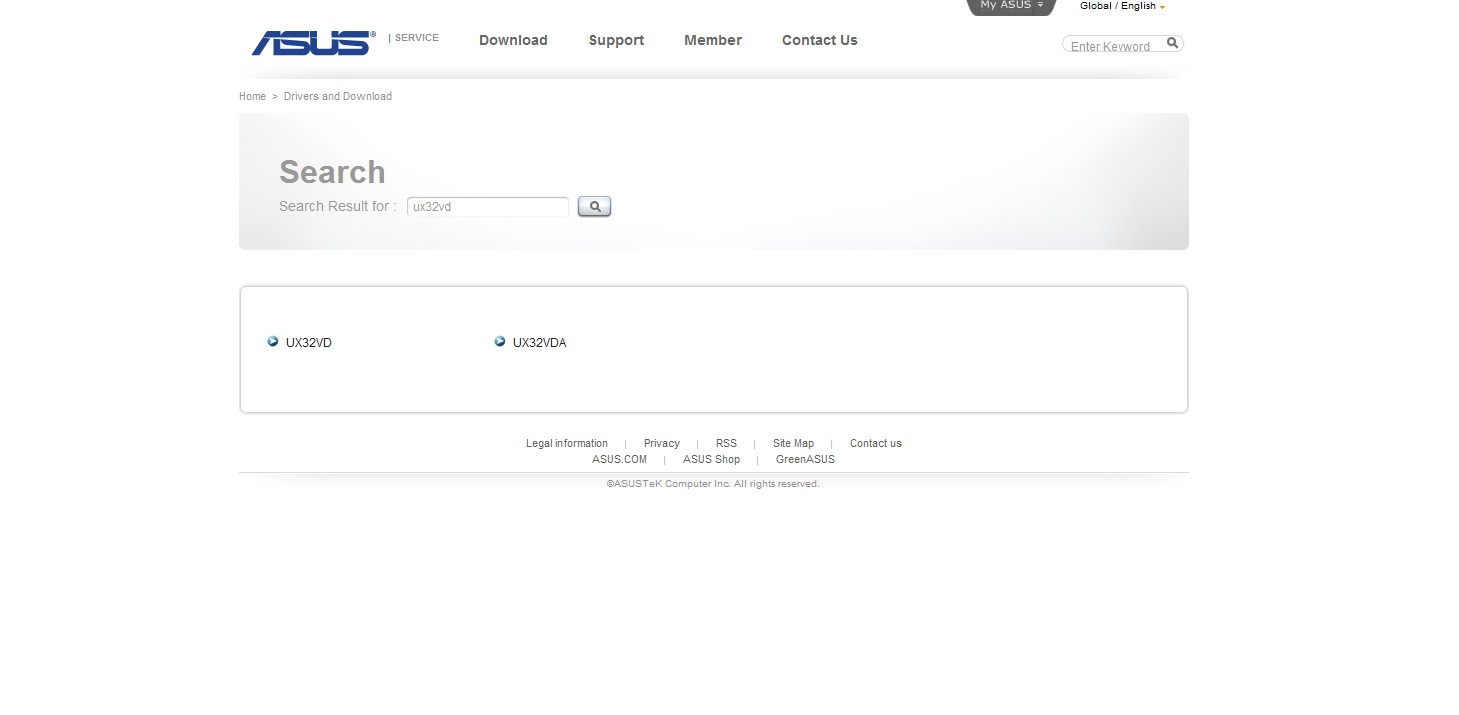Click the blue bullet icon beside UX32VD
The width and height of the screenshot is (1459, 715).
[x=273, y=342]
